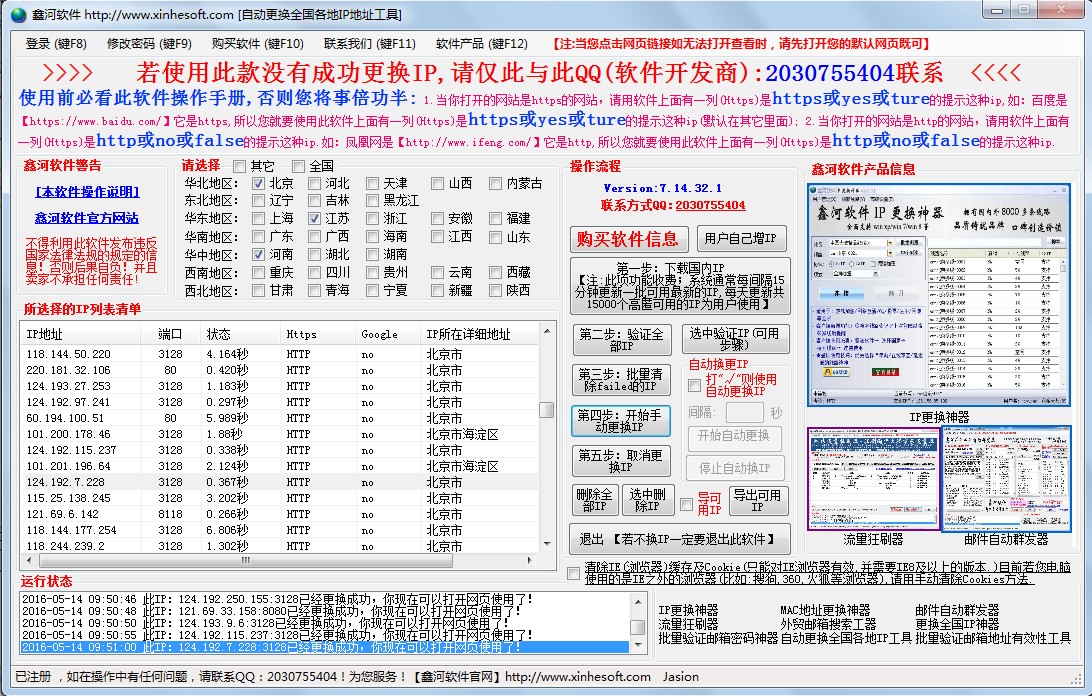Click the MAC地址更换神器 product name

(x=825, y=610)
